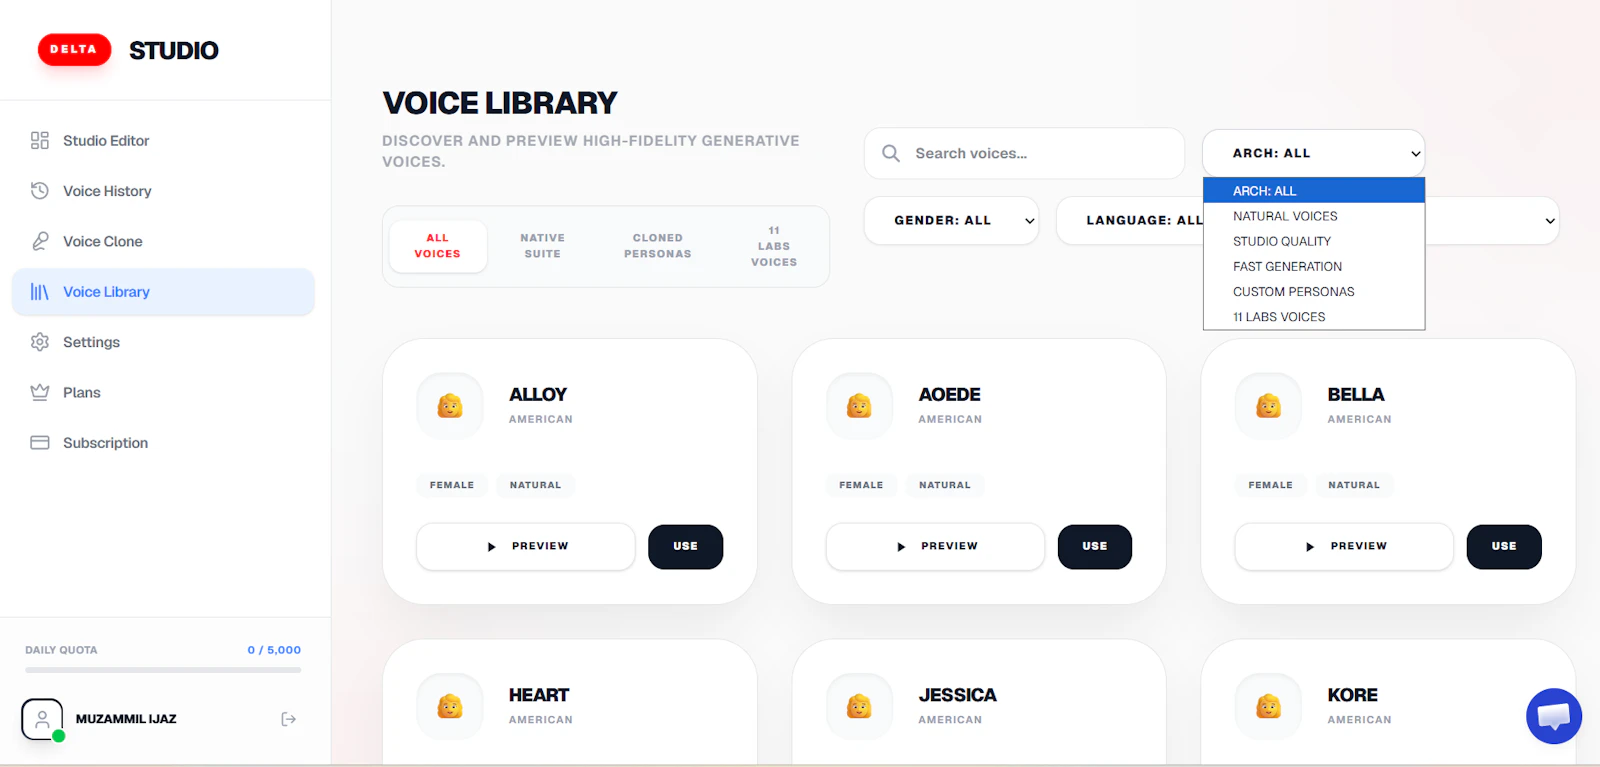Choose NATURAL VOICES from the list
Screen dimensions: 1600x767
1314,216
